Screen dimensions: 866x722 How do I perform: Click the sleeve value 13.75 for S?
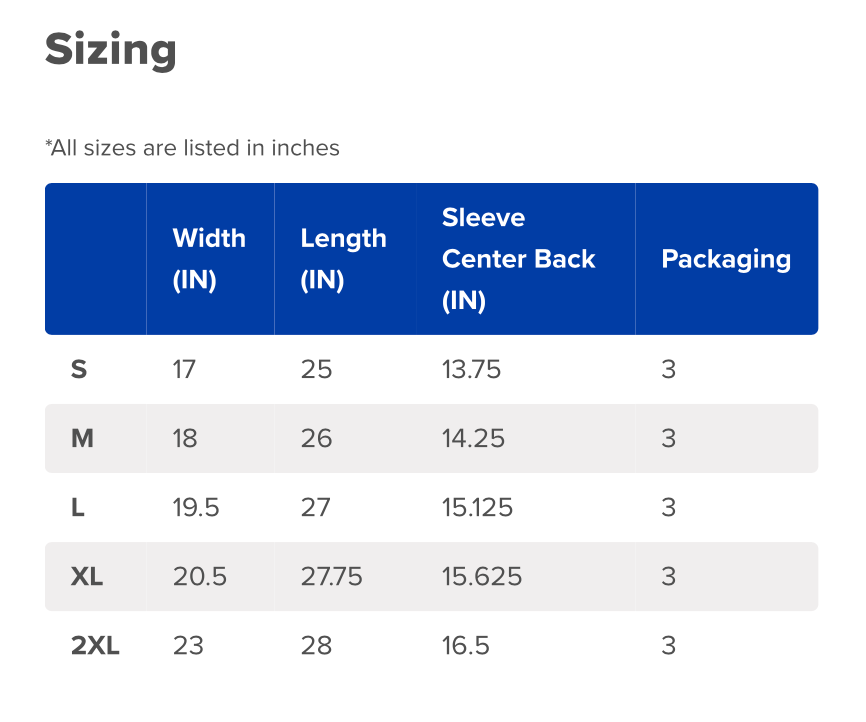pos(471,370)
